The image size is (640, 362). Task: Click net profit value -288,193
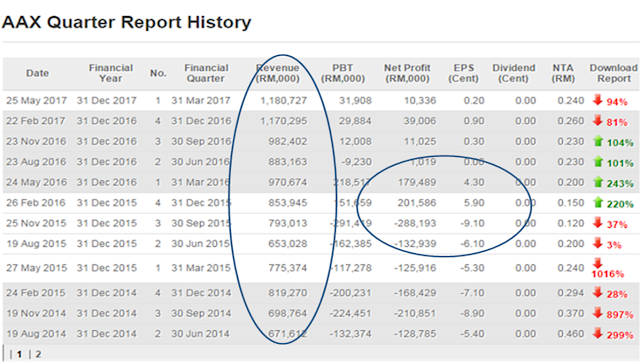(x=415, y=223)
